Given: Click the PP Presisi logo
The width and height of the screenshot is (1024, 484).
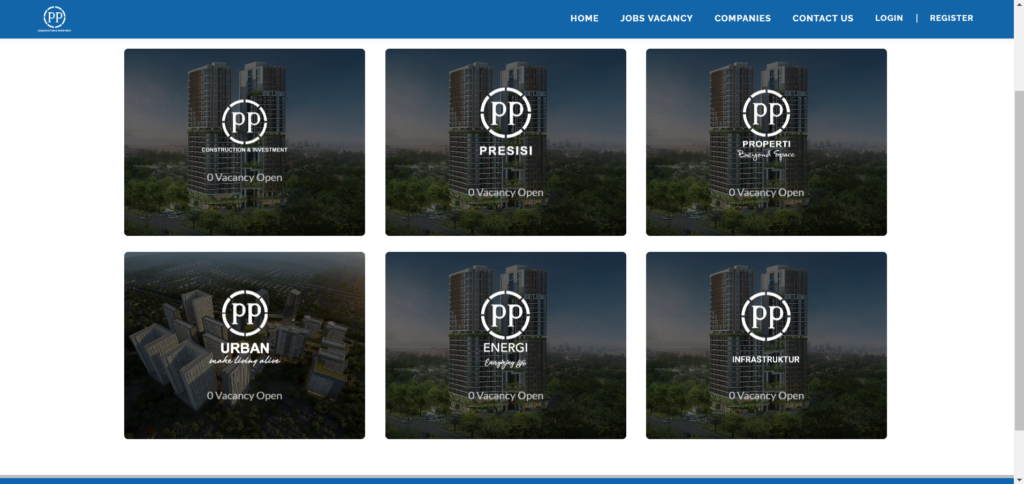Looking at the screenshot, I should (505, 125).
